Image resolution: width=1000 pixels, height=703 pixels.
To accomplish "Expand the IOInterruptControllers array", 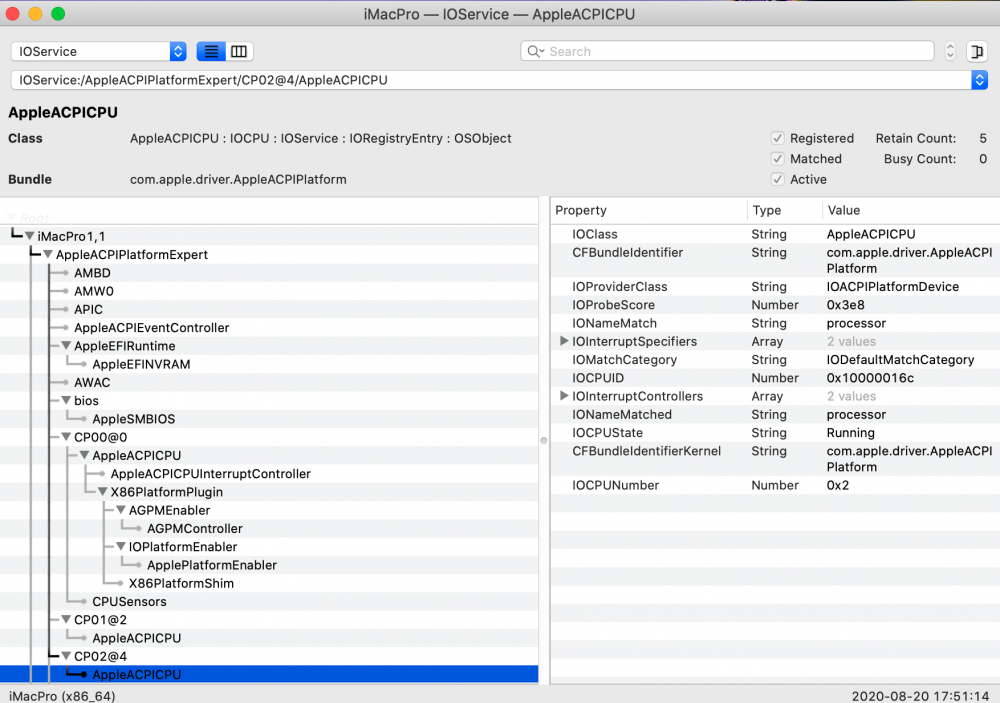I will (x=564, y=396).
